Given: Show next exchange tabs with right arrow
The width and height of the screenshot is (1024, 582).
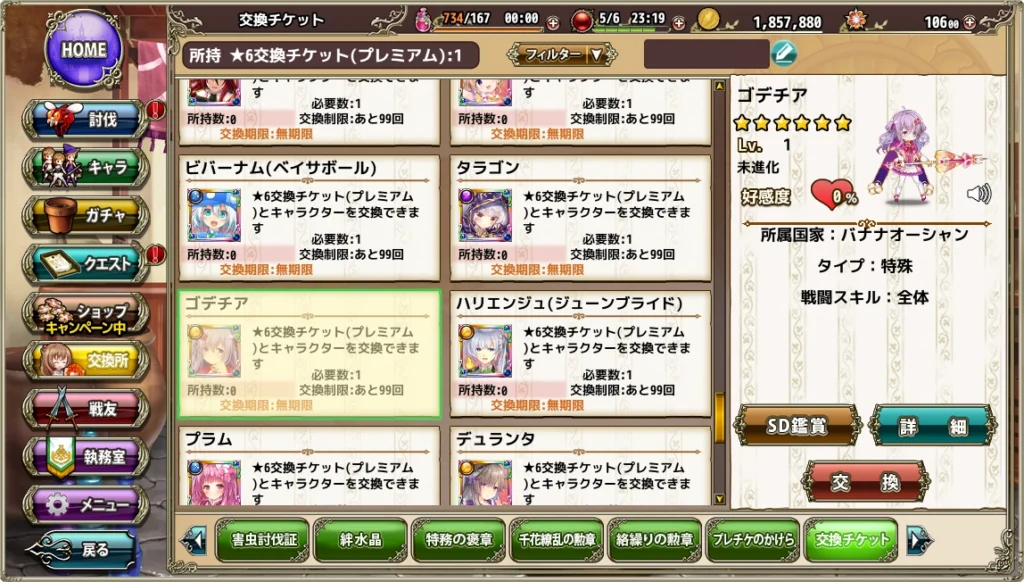Looking at the screenshot, I should coord(920,540).
